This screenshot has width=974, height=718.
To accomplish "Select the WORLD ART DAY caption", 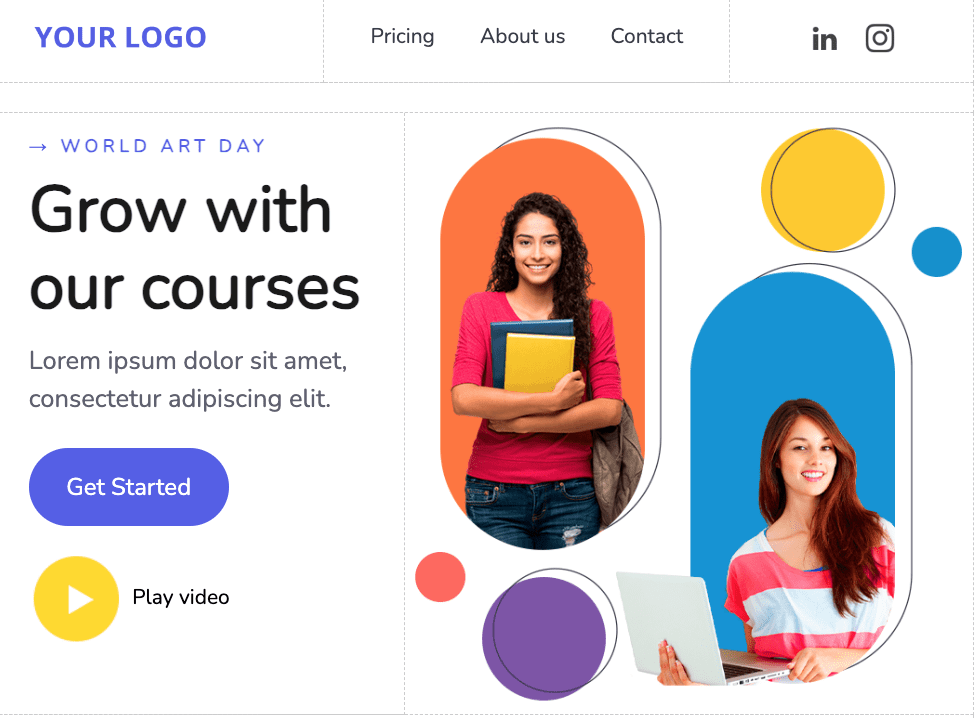I will [163, 146].
